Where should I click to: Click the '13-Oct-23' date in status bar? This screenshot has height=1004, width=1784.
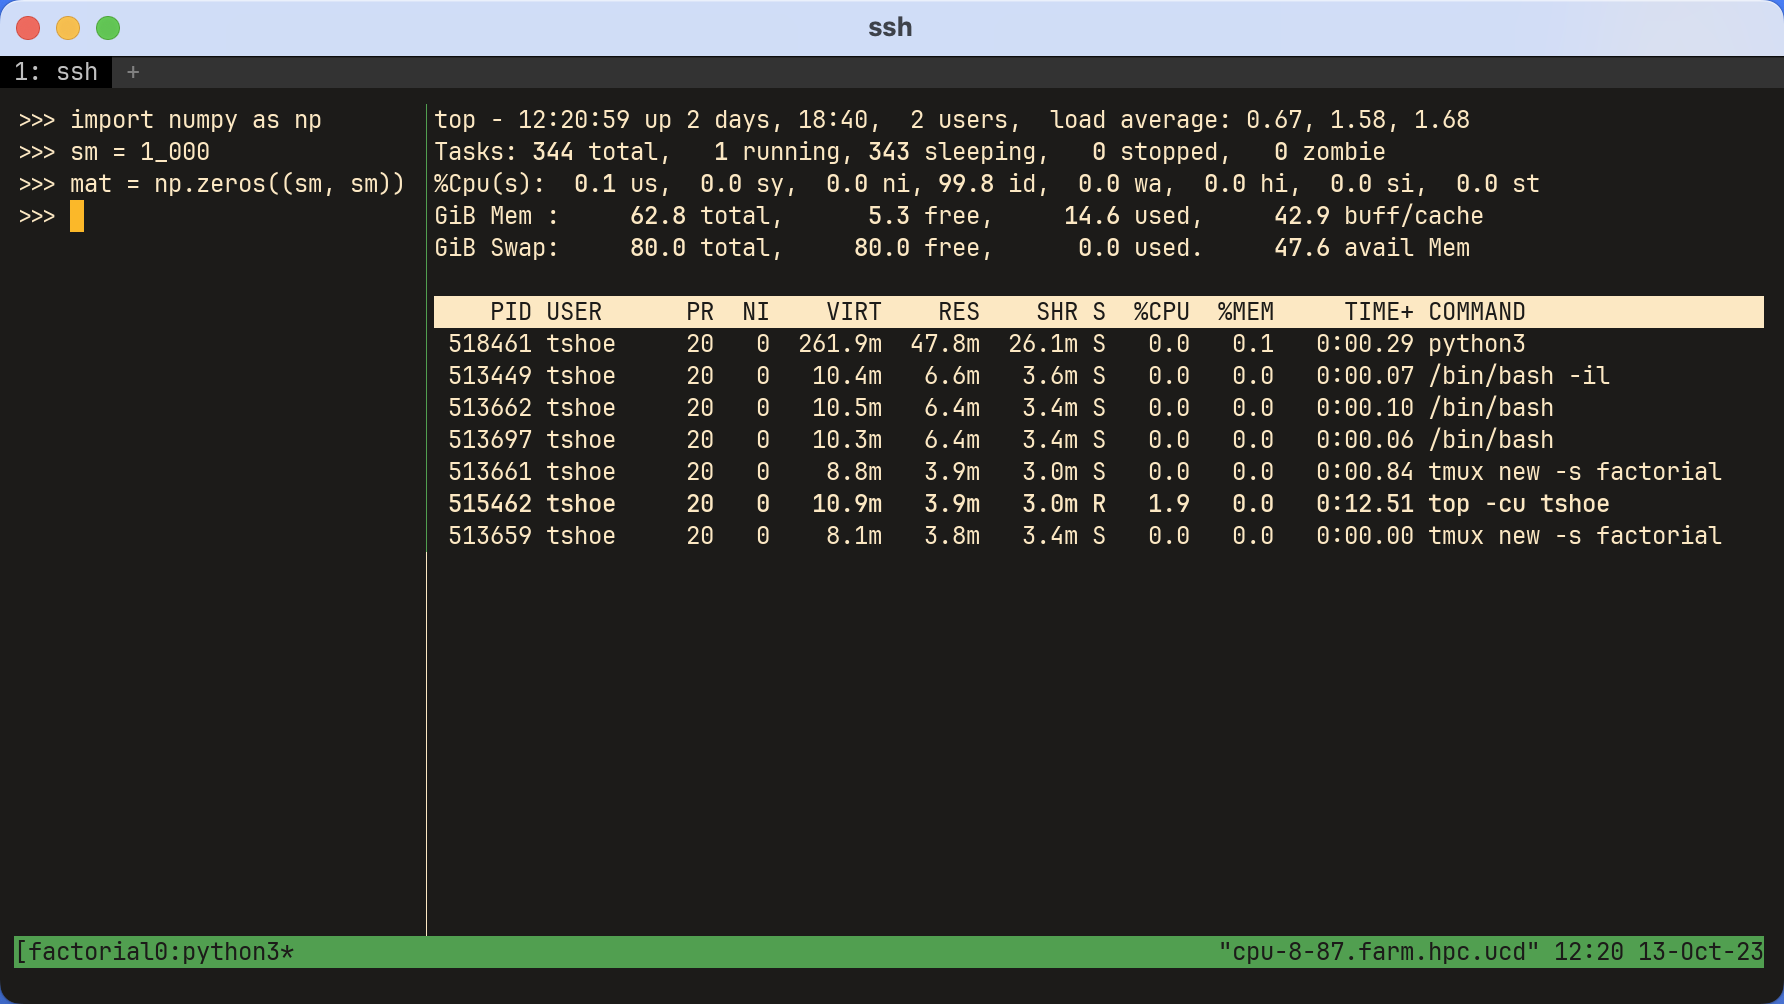(x=1701, y=952)
